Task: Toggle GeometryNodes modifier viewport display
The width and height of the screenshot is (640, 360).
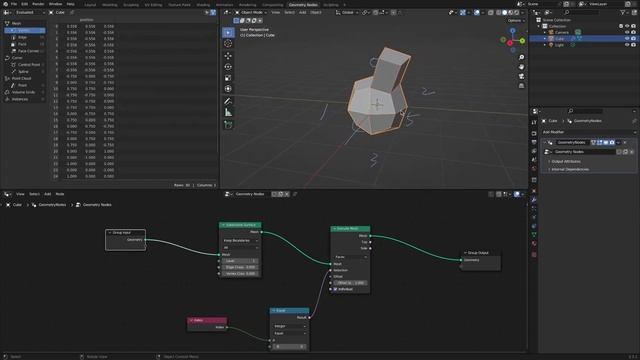Action: point(606,142)
